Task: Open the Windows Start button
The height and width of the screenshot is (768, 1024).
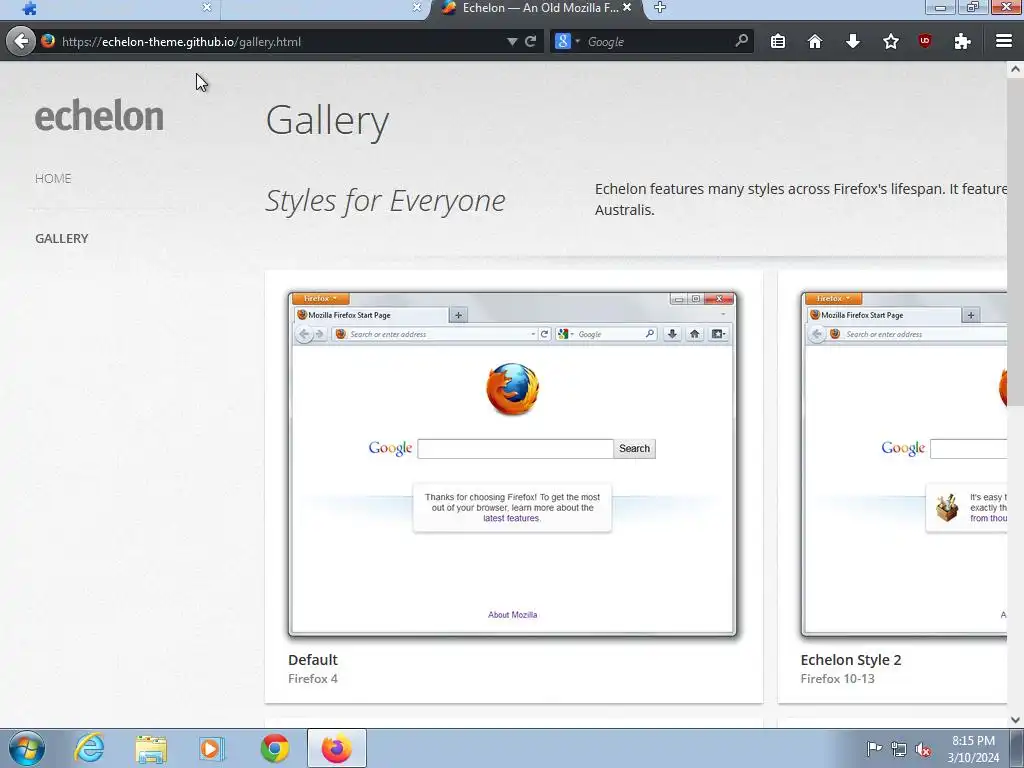Action: (27, 748)
